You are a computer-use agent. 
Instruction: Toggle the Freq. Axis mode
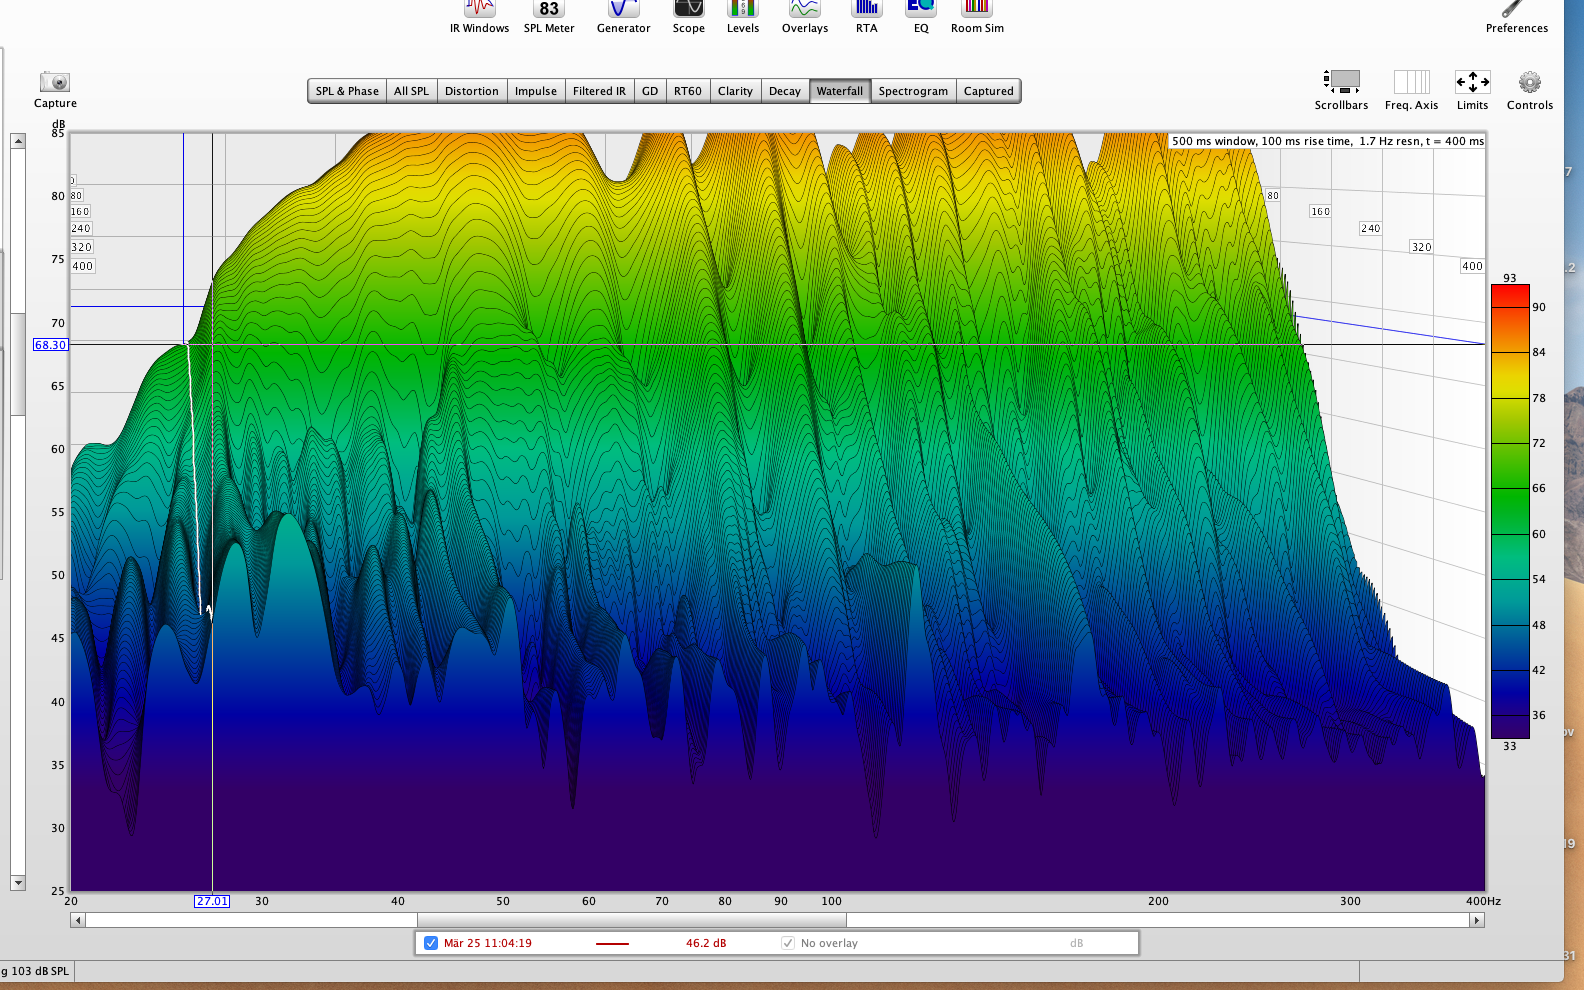(1411, 83)
